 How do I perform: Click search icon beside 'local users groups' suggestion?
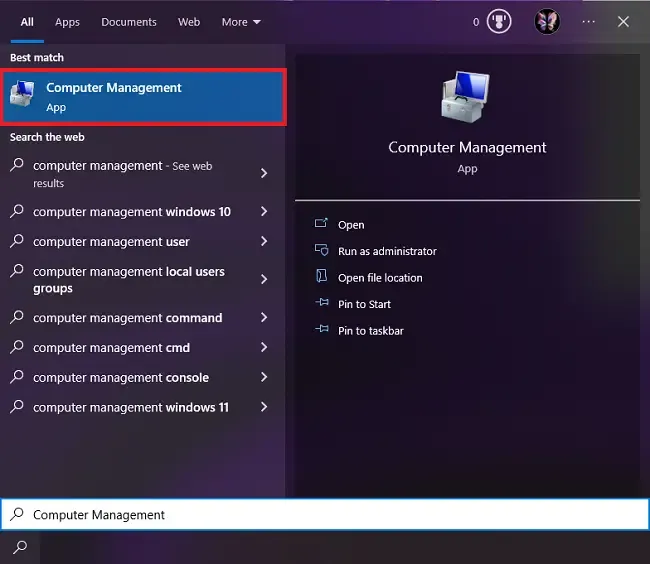(x=17, y=271)
